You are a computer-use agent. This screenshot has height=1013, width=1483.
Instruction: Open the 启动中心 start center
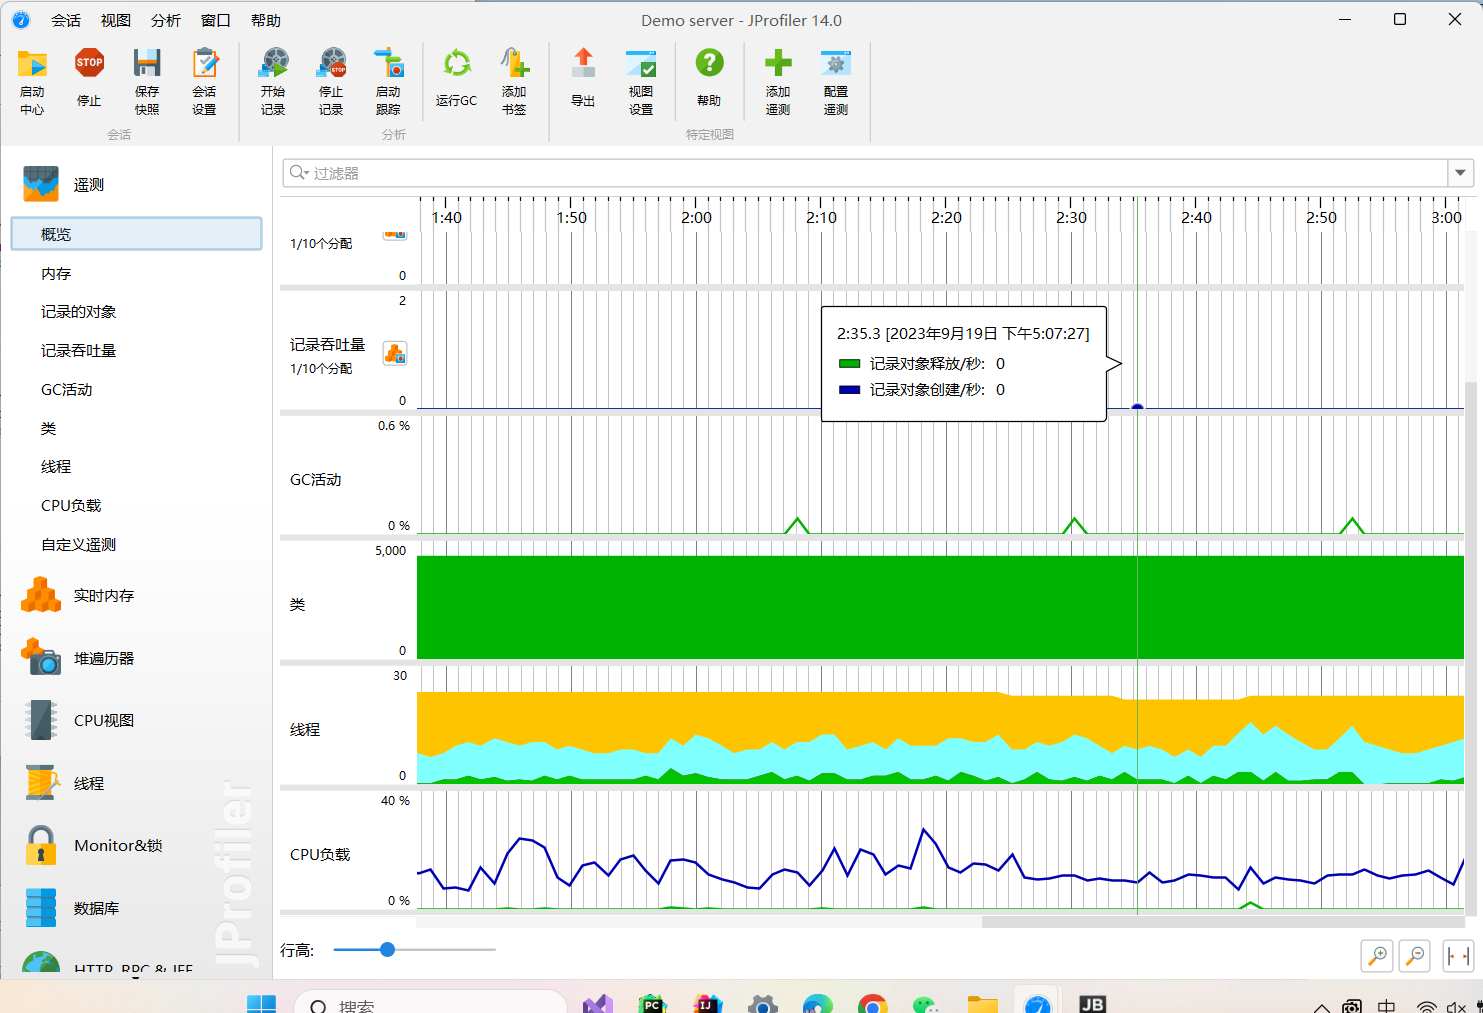32,82
